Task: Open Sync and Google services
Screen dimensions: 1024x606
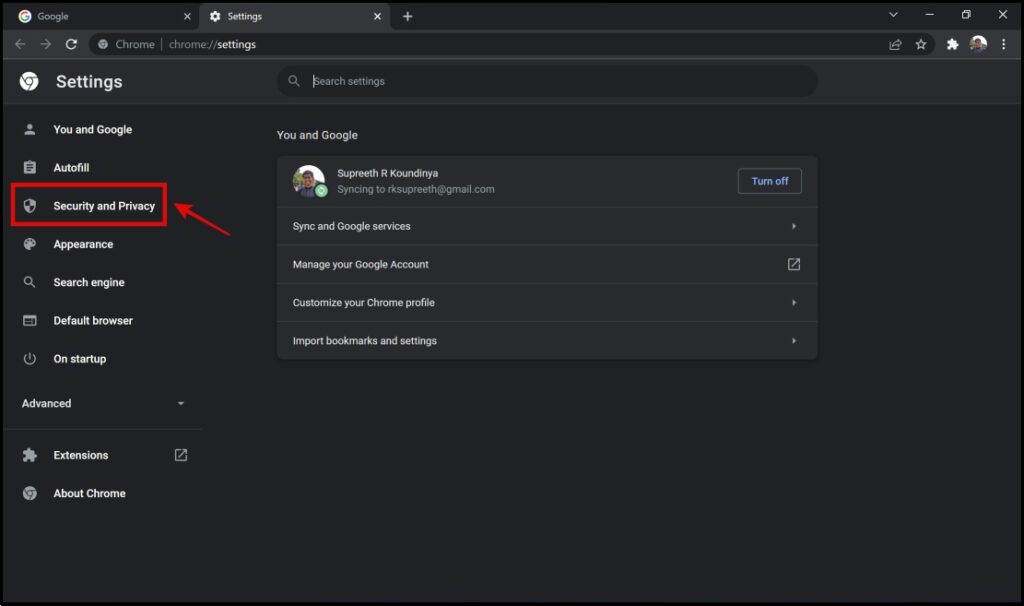Action: [x=547, y=226]
